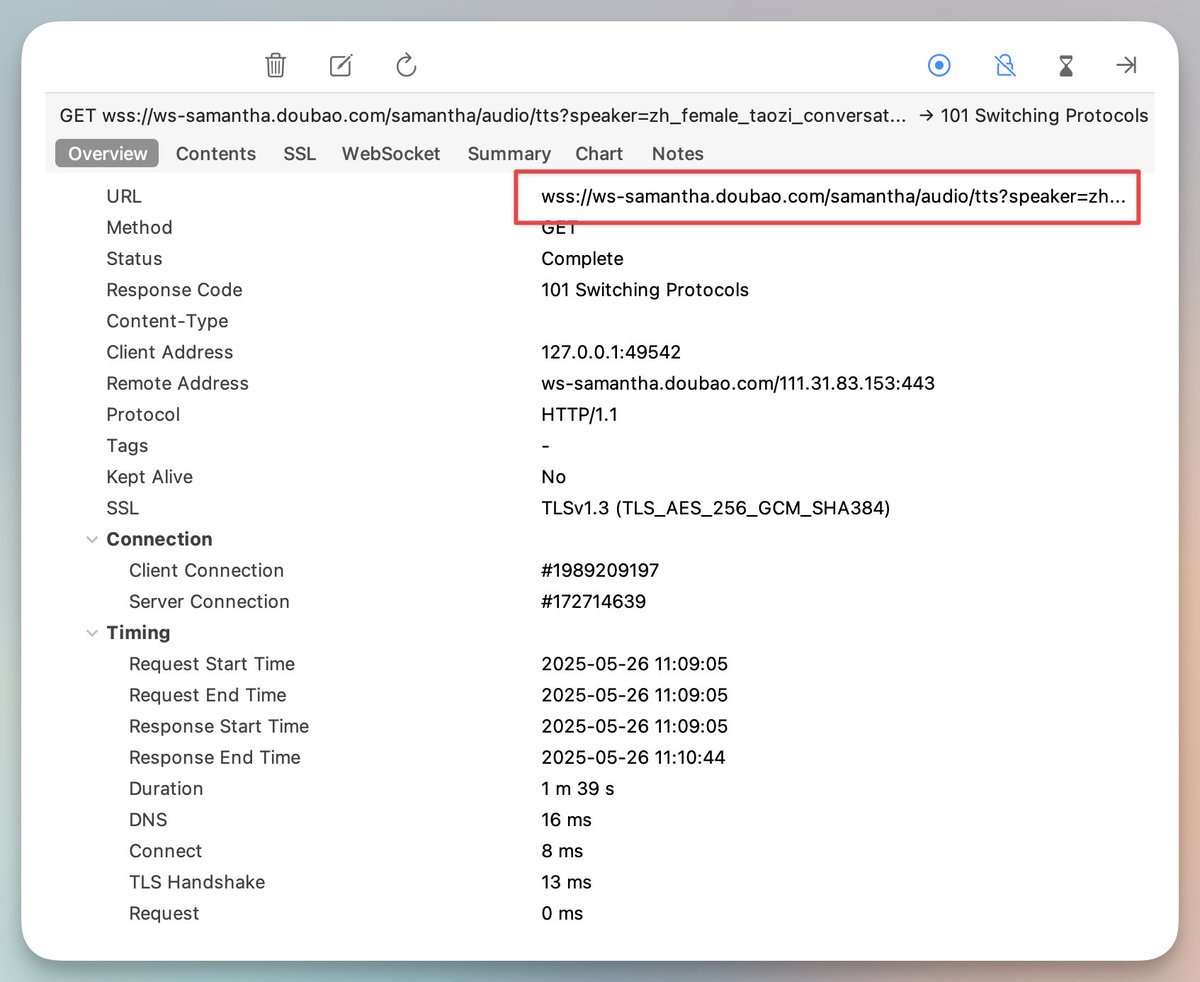Select client address 127.0.0.1:49542
The height and width of the screenshot is (982, 1200).
tap(611, 352)
